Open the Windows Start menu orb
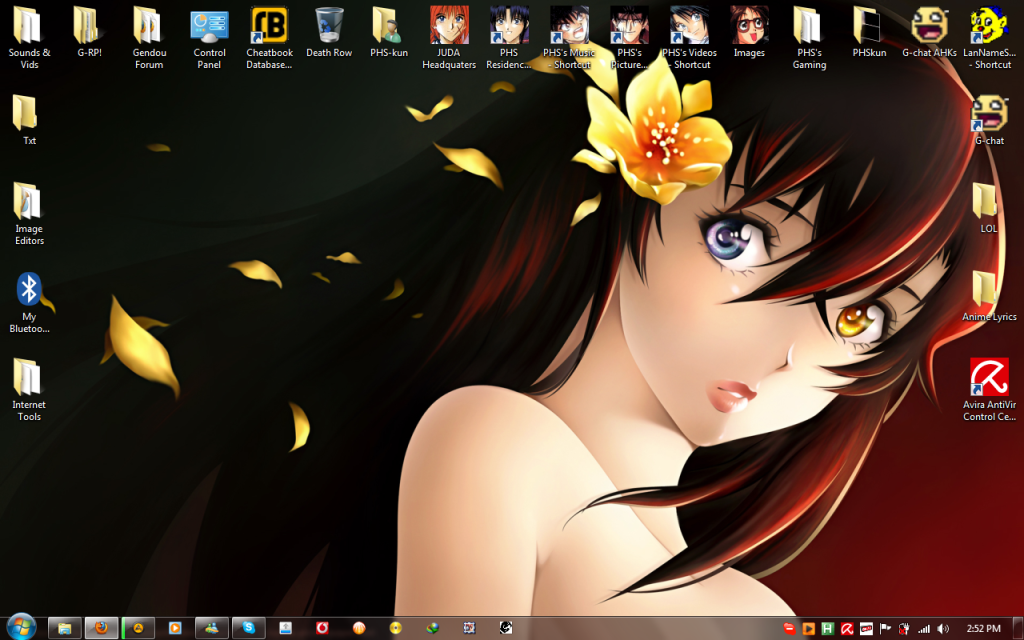1024x640 pixels. (22, 628)
